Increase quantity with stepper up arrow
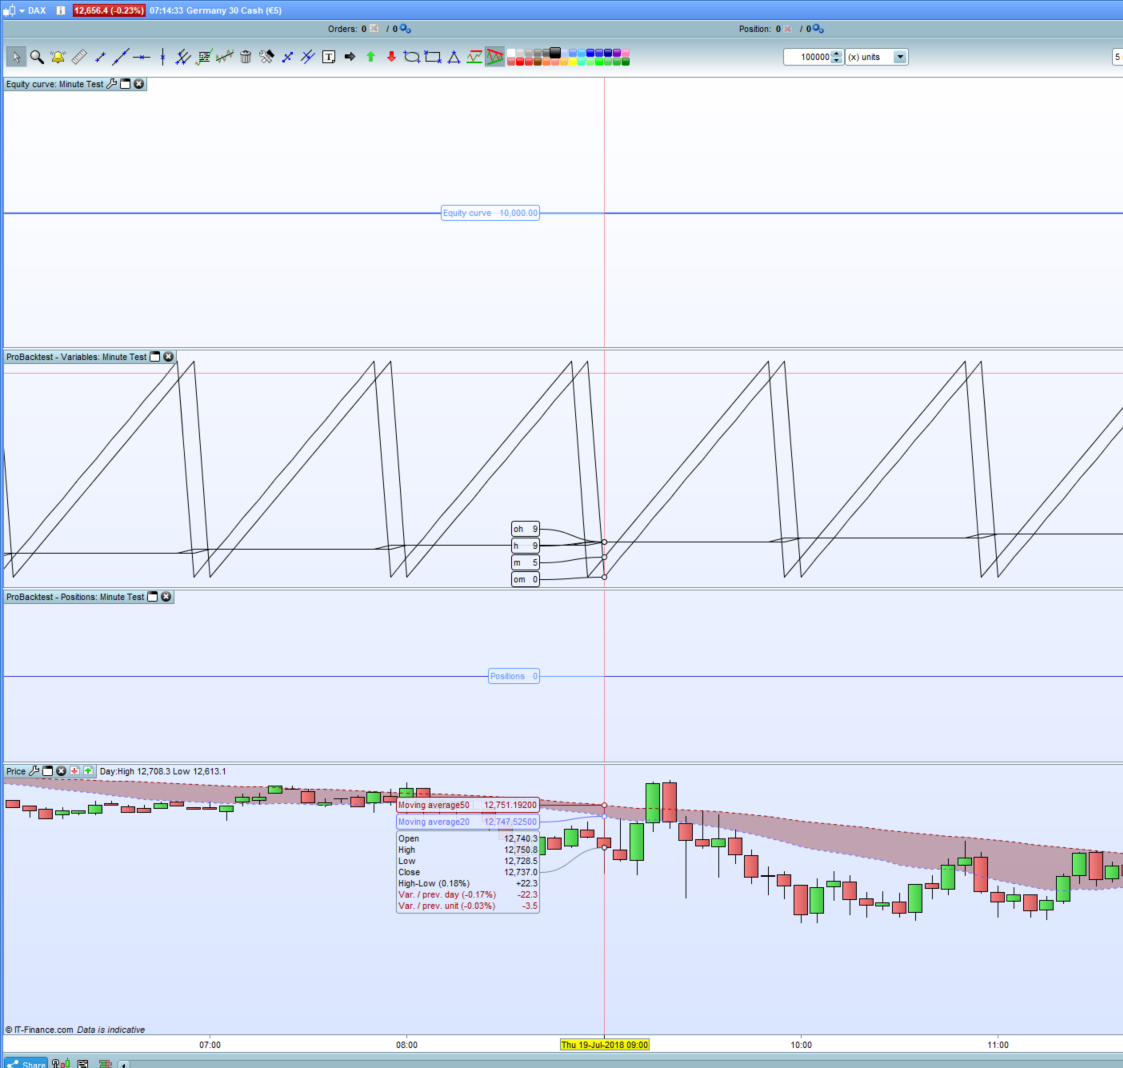Viewport: 1123px width, 1068px height. coord(837,53)
